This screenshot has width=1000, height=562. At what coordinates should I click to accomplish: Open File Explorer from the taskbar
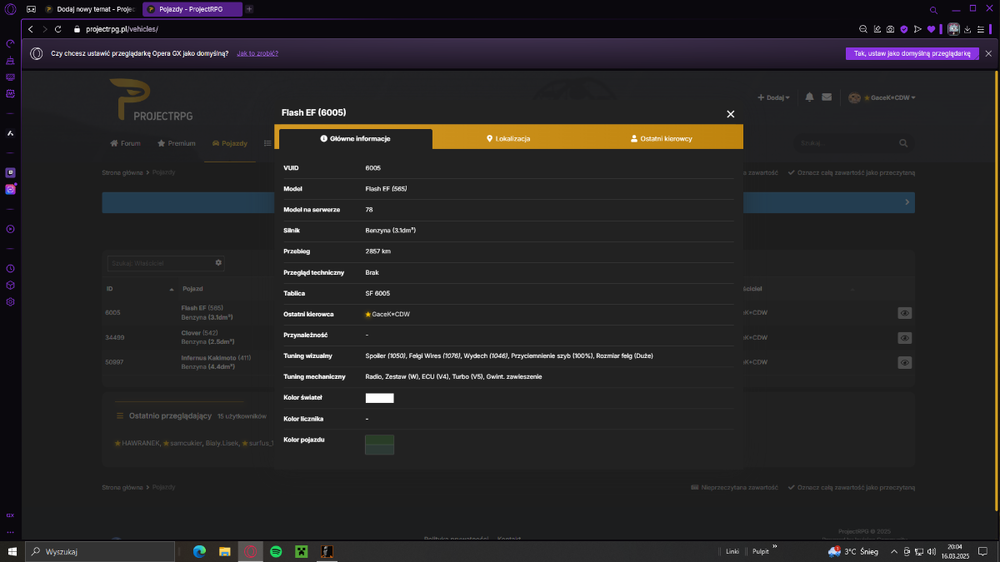pyautogui.click(x=224, y=552)
